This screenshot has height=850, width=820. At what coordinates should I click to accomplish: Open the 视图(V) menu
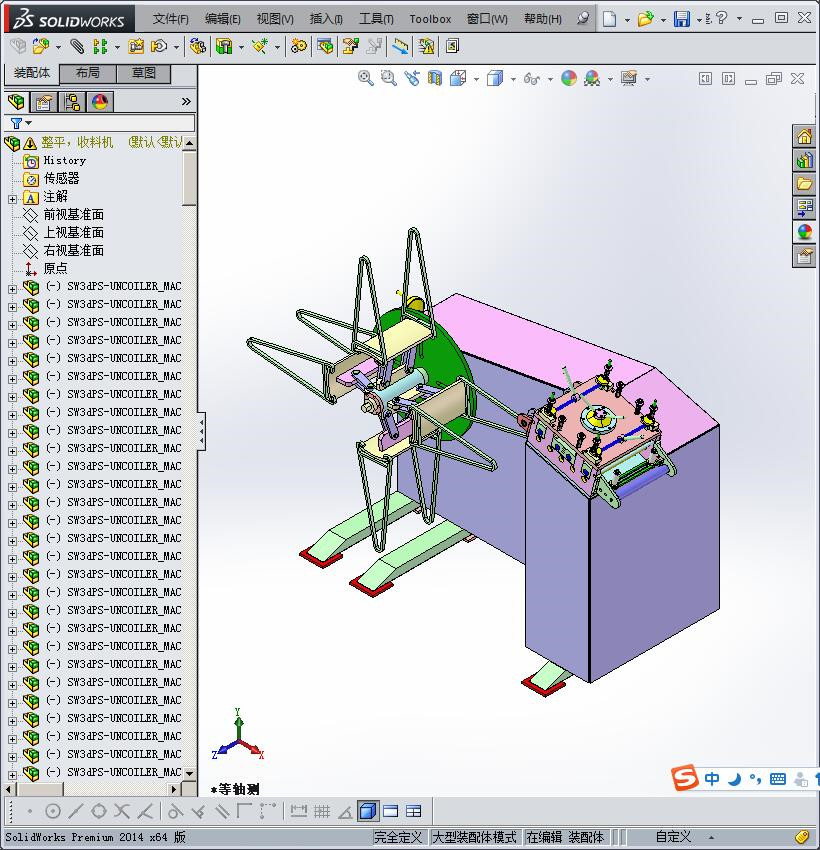275,19
